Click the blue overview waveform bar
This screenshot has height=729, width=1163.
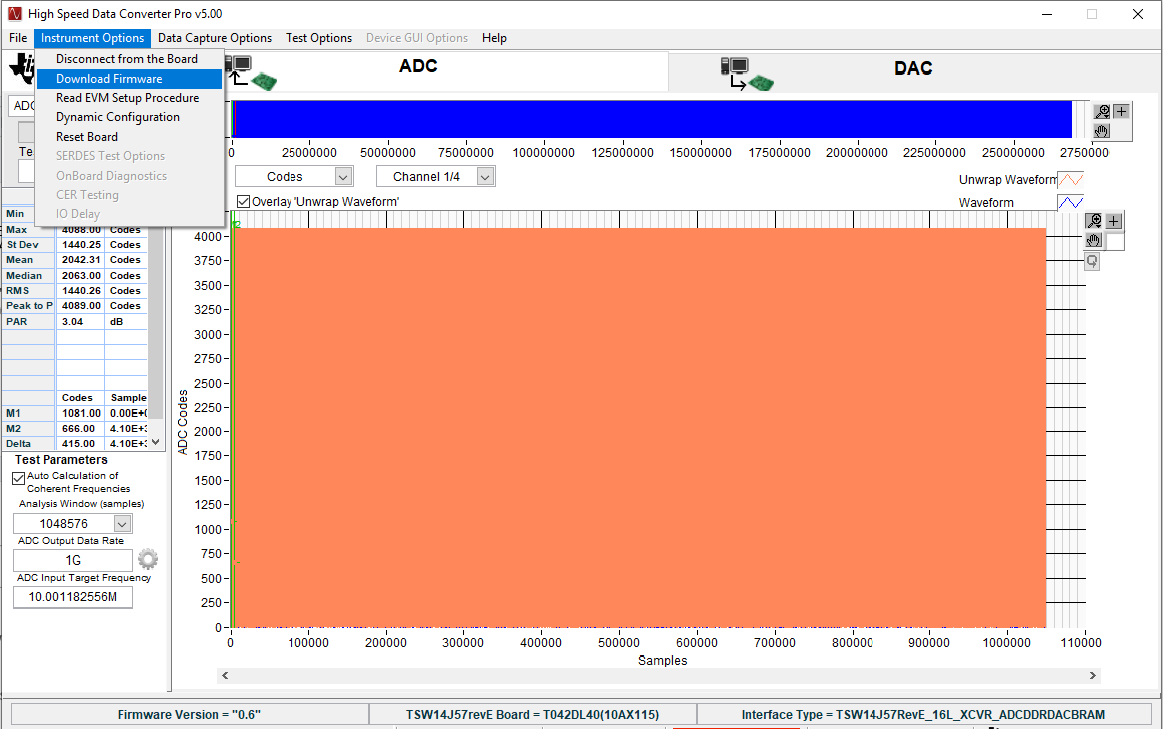point(652,119)
